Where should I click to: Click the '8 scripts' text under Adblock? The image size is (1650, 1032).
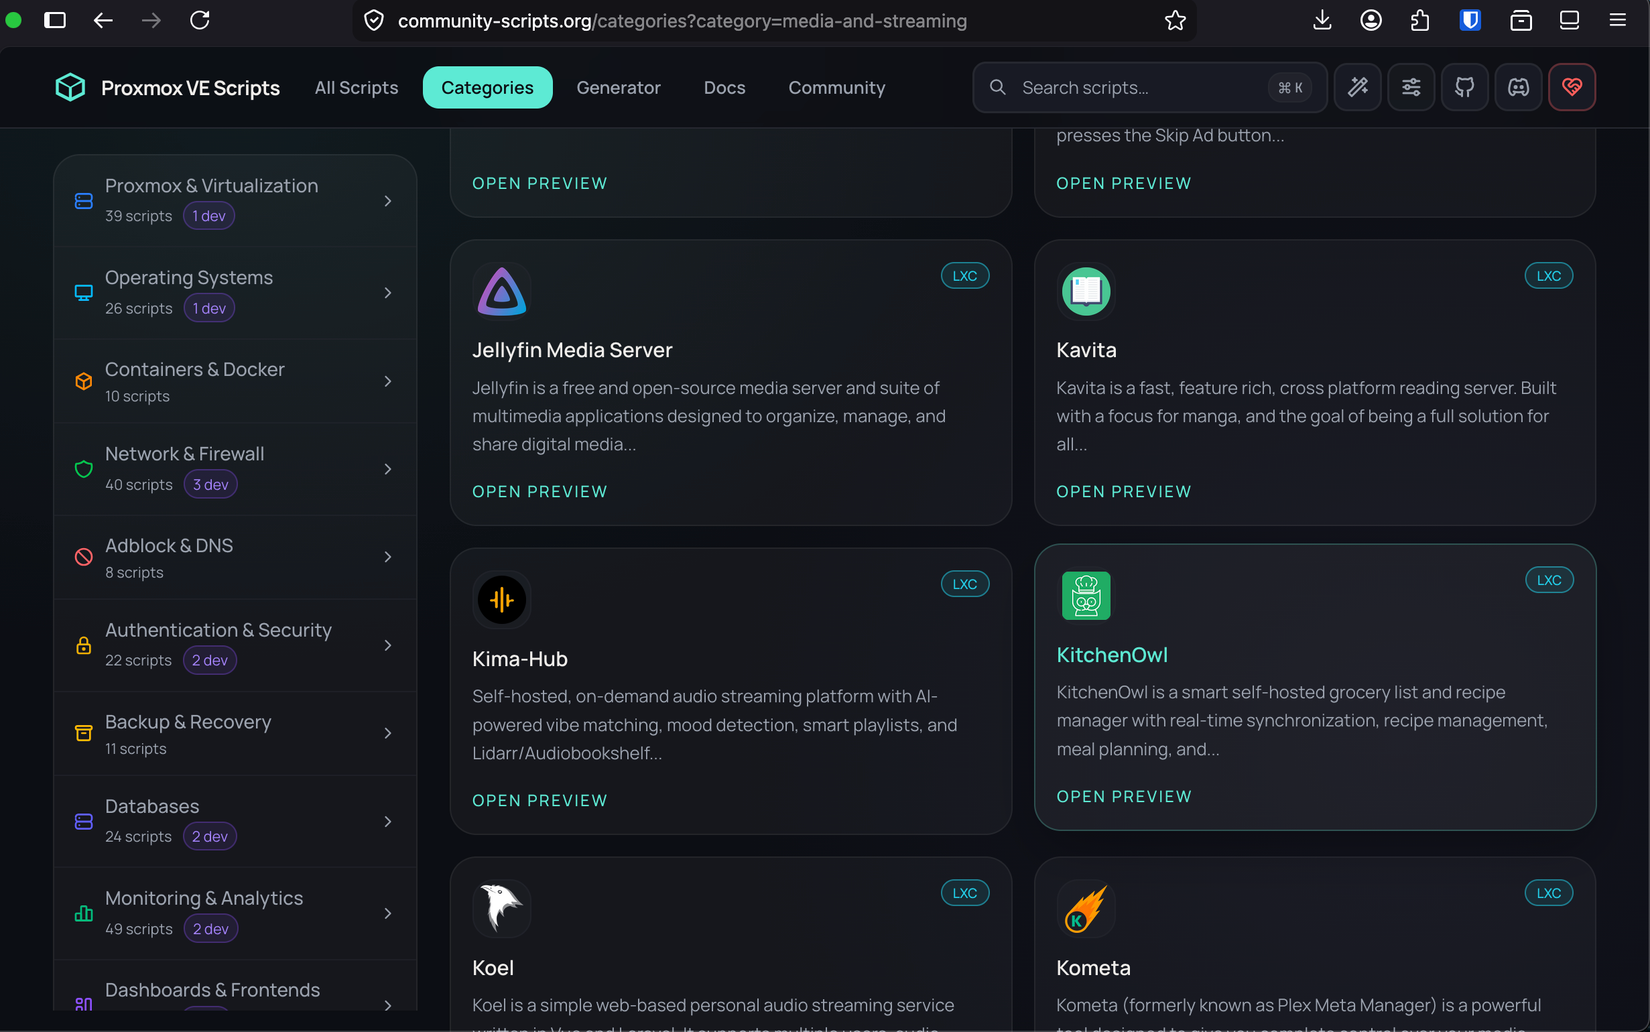[x=134, y=572]
